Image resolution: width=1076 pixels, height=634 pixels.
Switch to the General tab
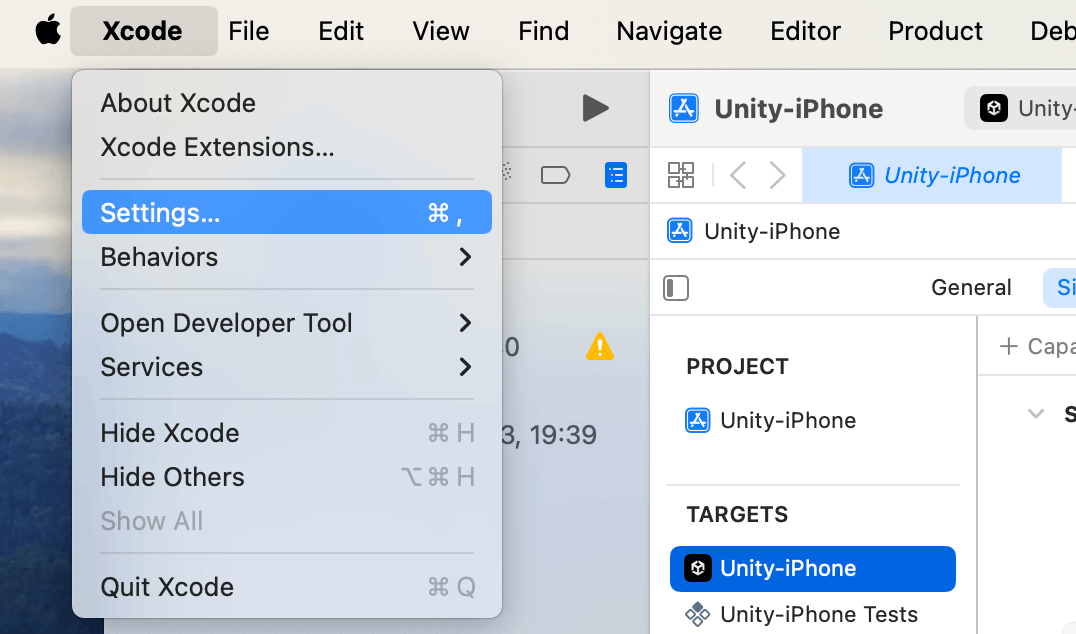971,287
